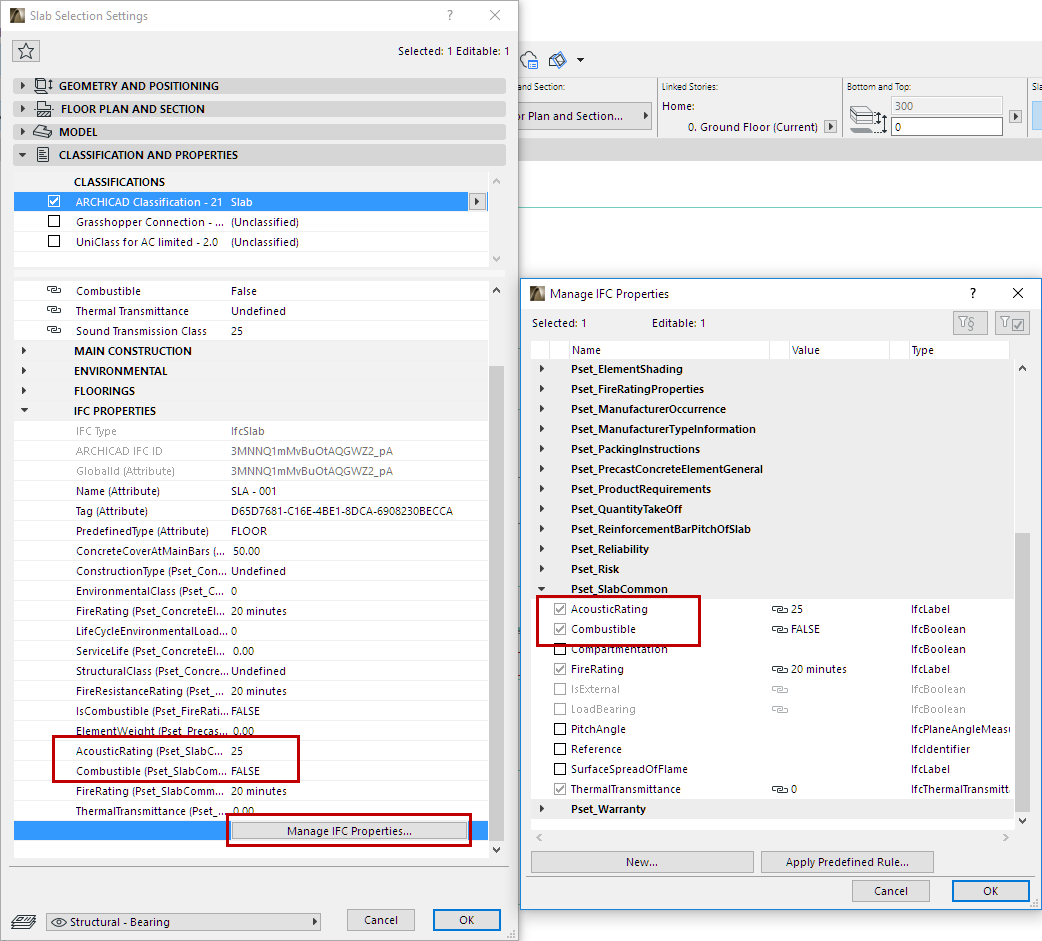Click the renovation filter toolbar icon

pyautogui.click(x=558, y=60)
